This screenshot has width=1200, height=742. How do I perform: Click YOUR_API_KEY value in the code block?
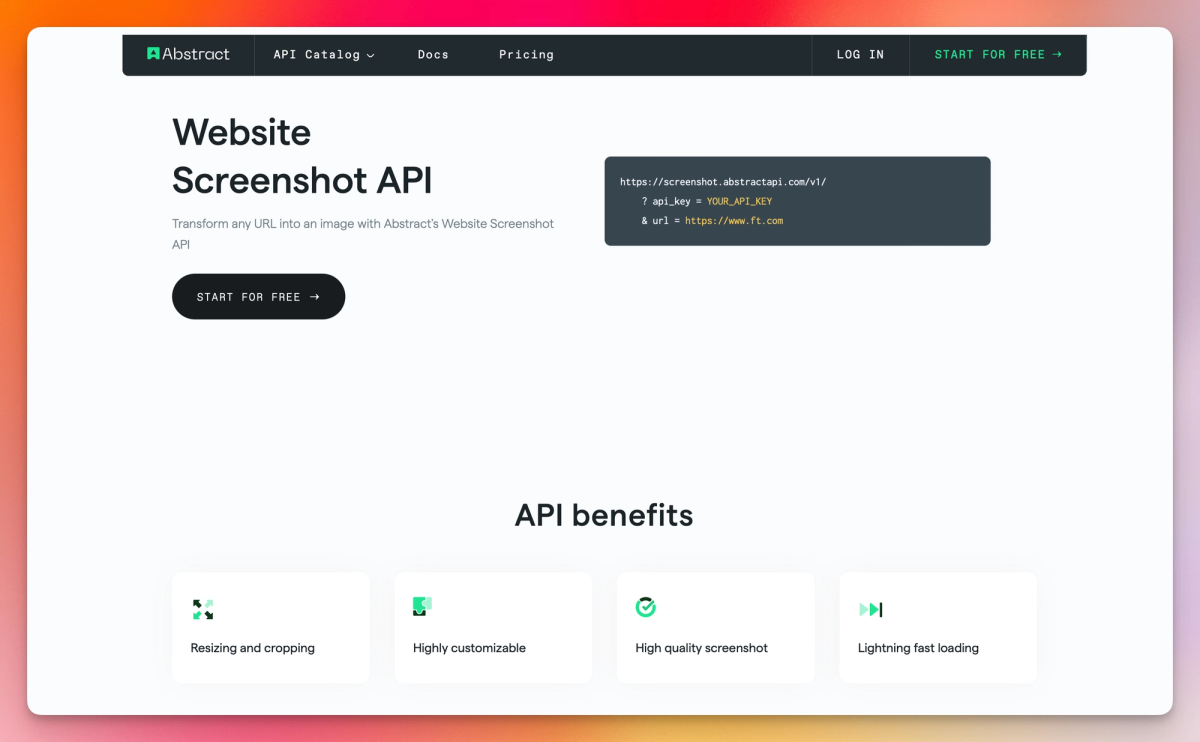point(739,201)
